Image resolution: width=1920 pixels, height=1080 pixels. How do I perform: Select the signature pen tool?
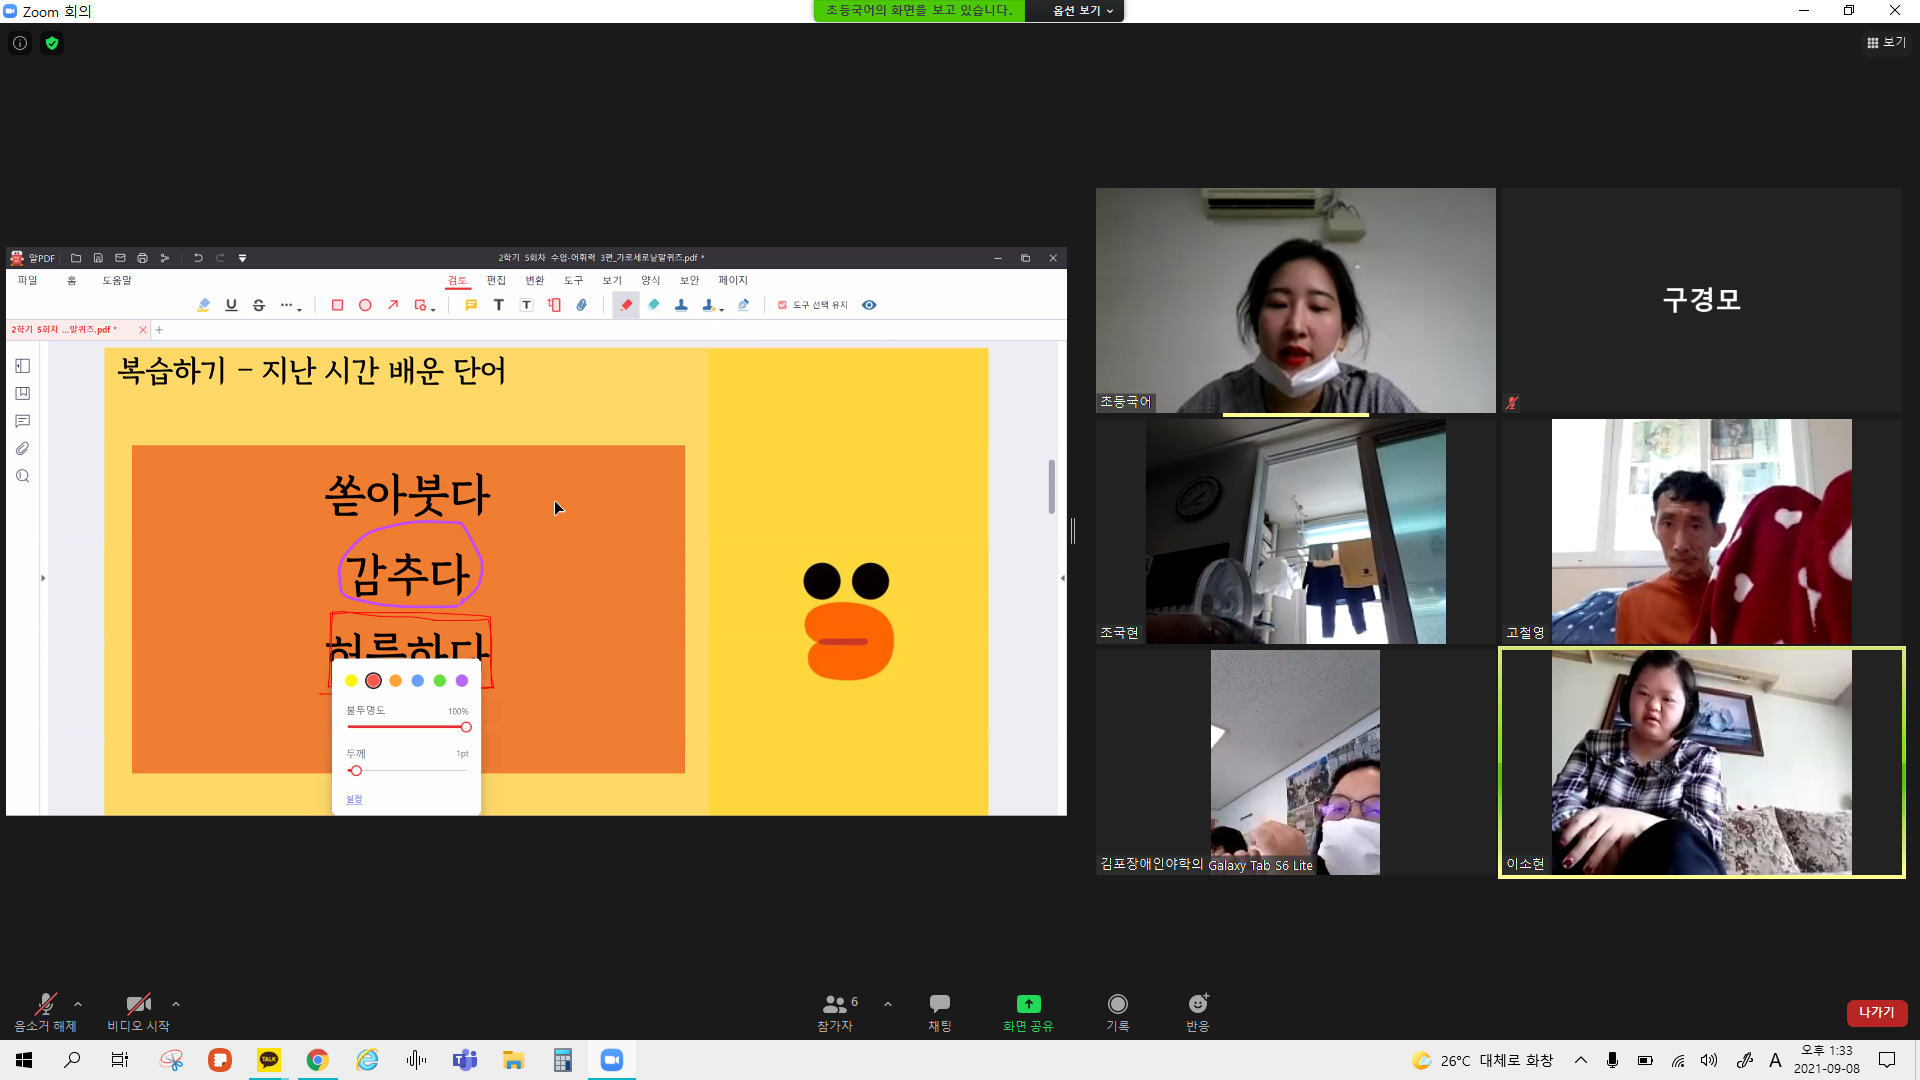click(743, 305)
